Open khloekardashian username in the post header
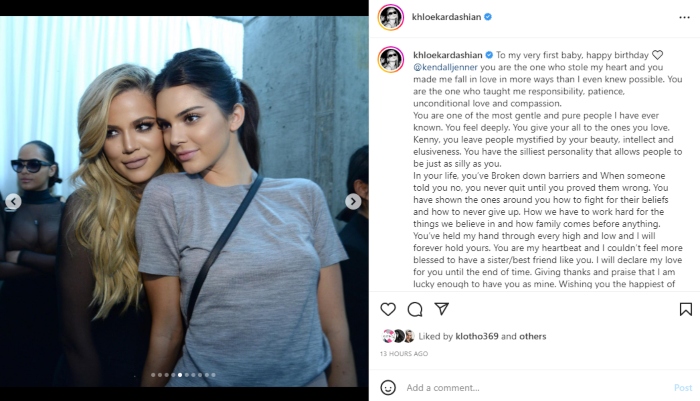 [x=446, y=17]
